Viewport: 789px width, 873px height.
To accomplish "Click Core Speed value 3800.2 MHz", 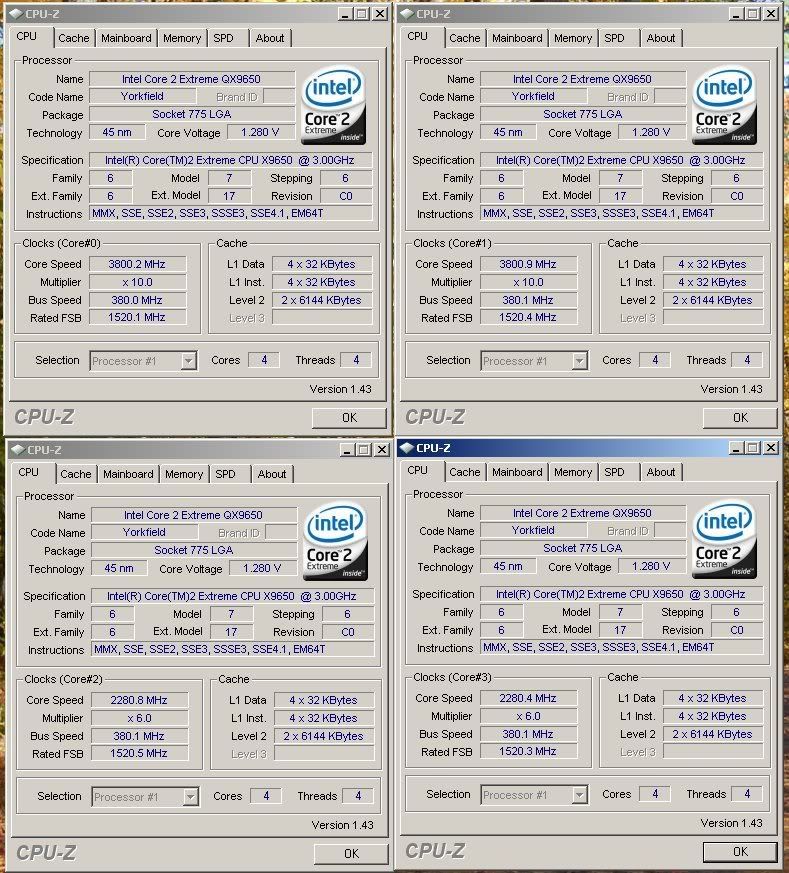I will pos(138,264).
